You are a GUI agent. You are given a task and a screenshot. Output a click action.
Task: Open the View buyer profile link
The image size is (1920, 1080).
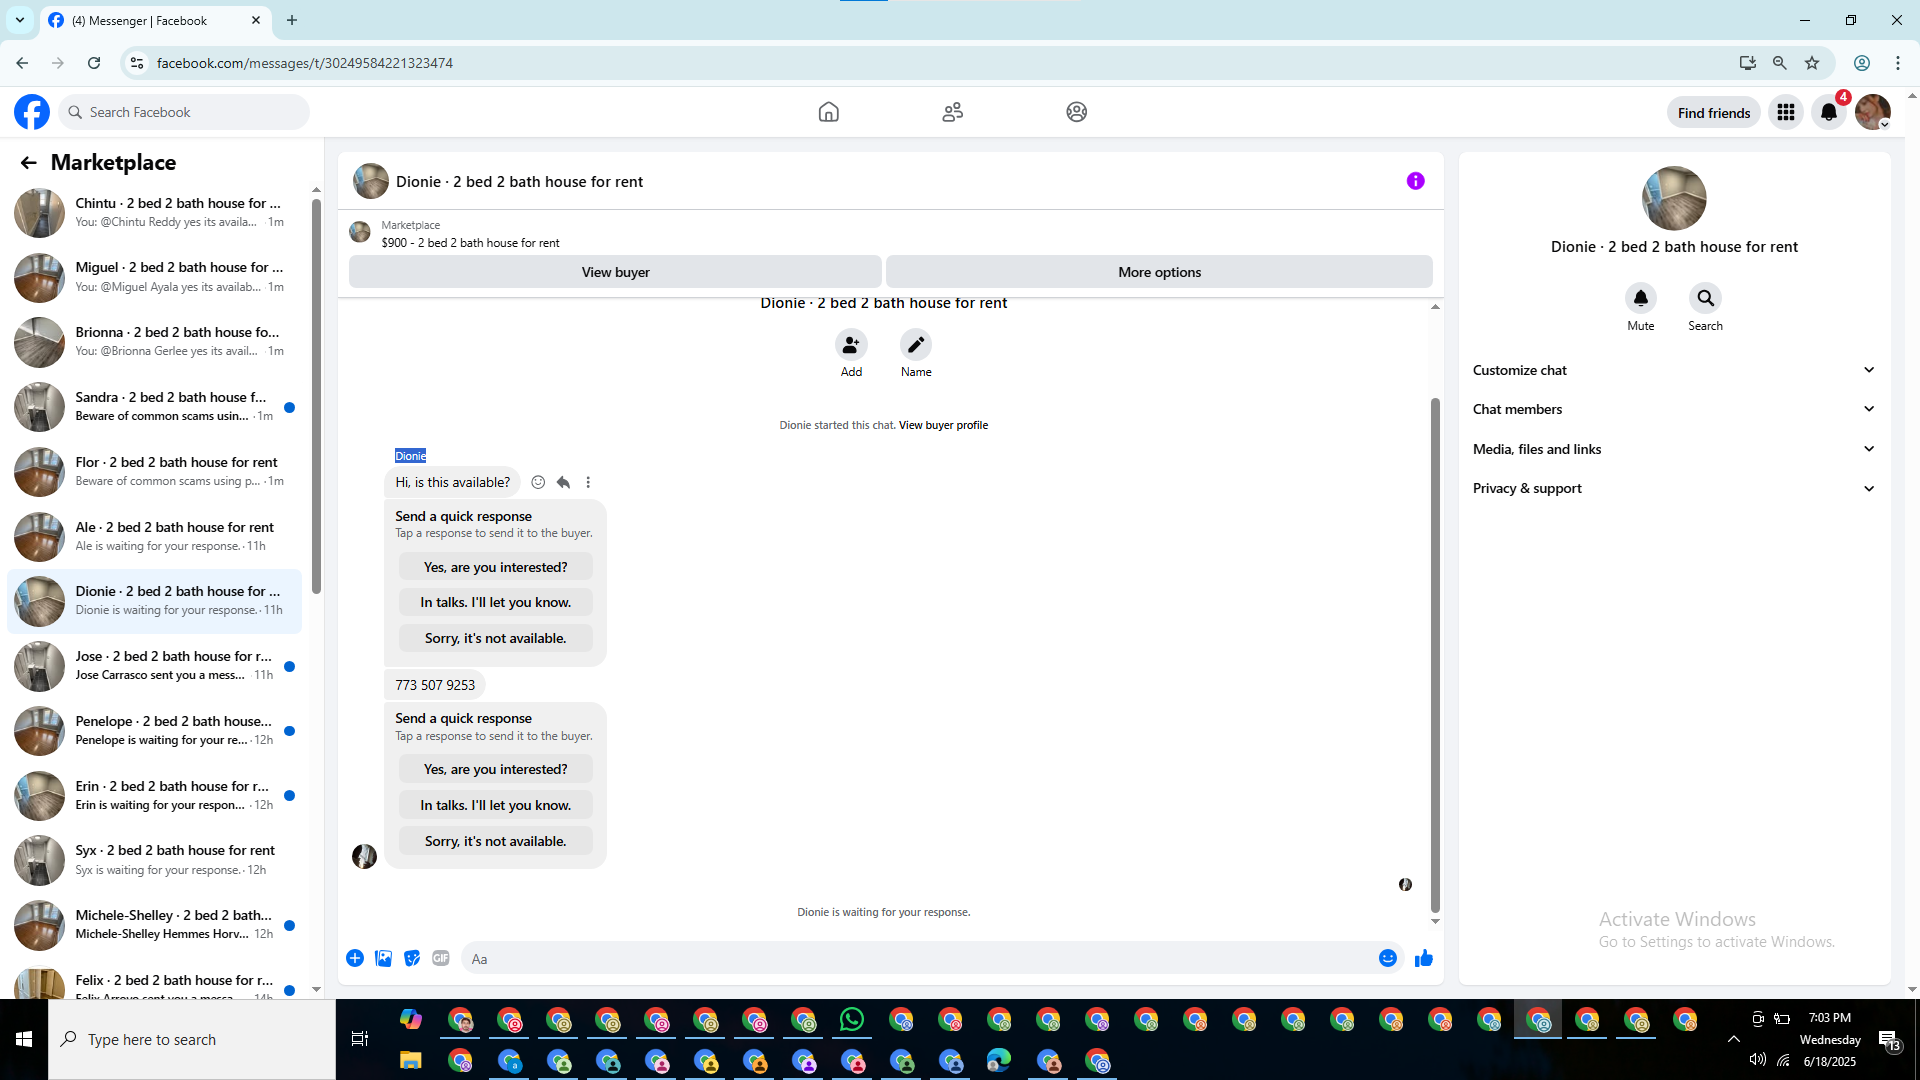[943, 425]
